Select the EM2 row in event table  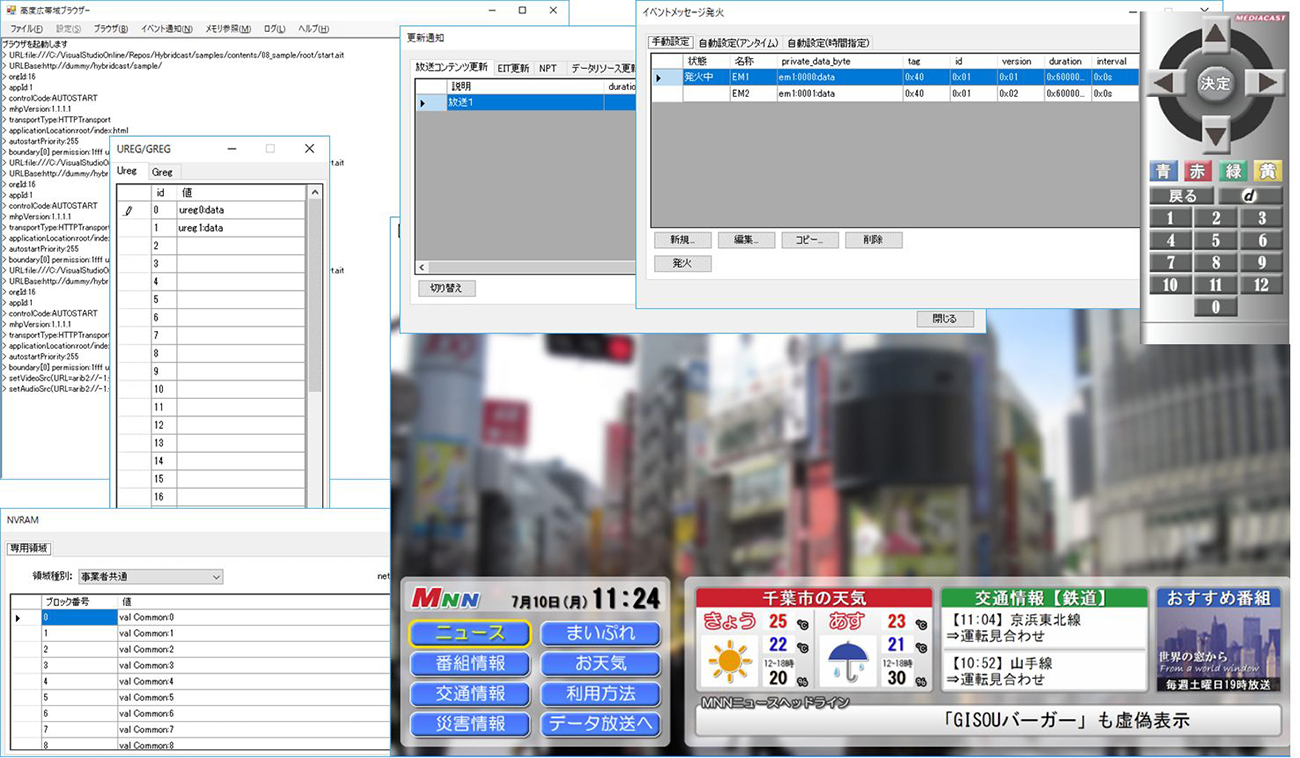(740, 94)
